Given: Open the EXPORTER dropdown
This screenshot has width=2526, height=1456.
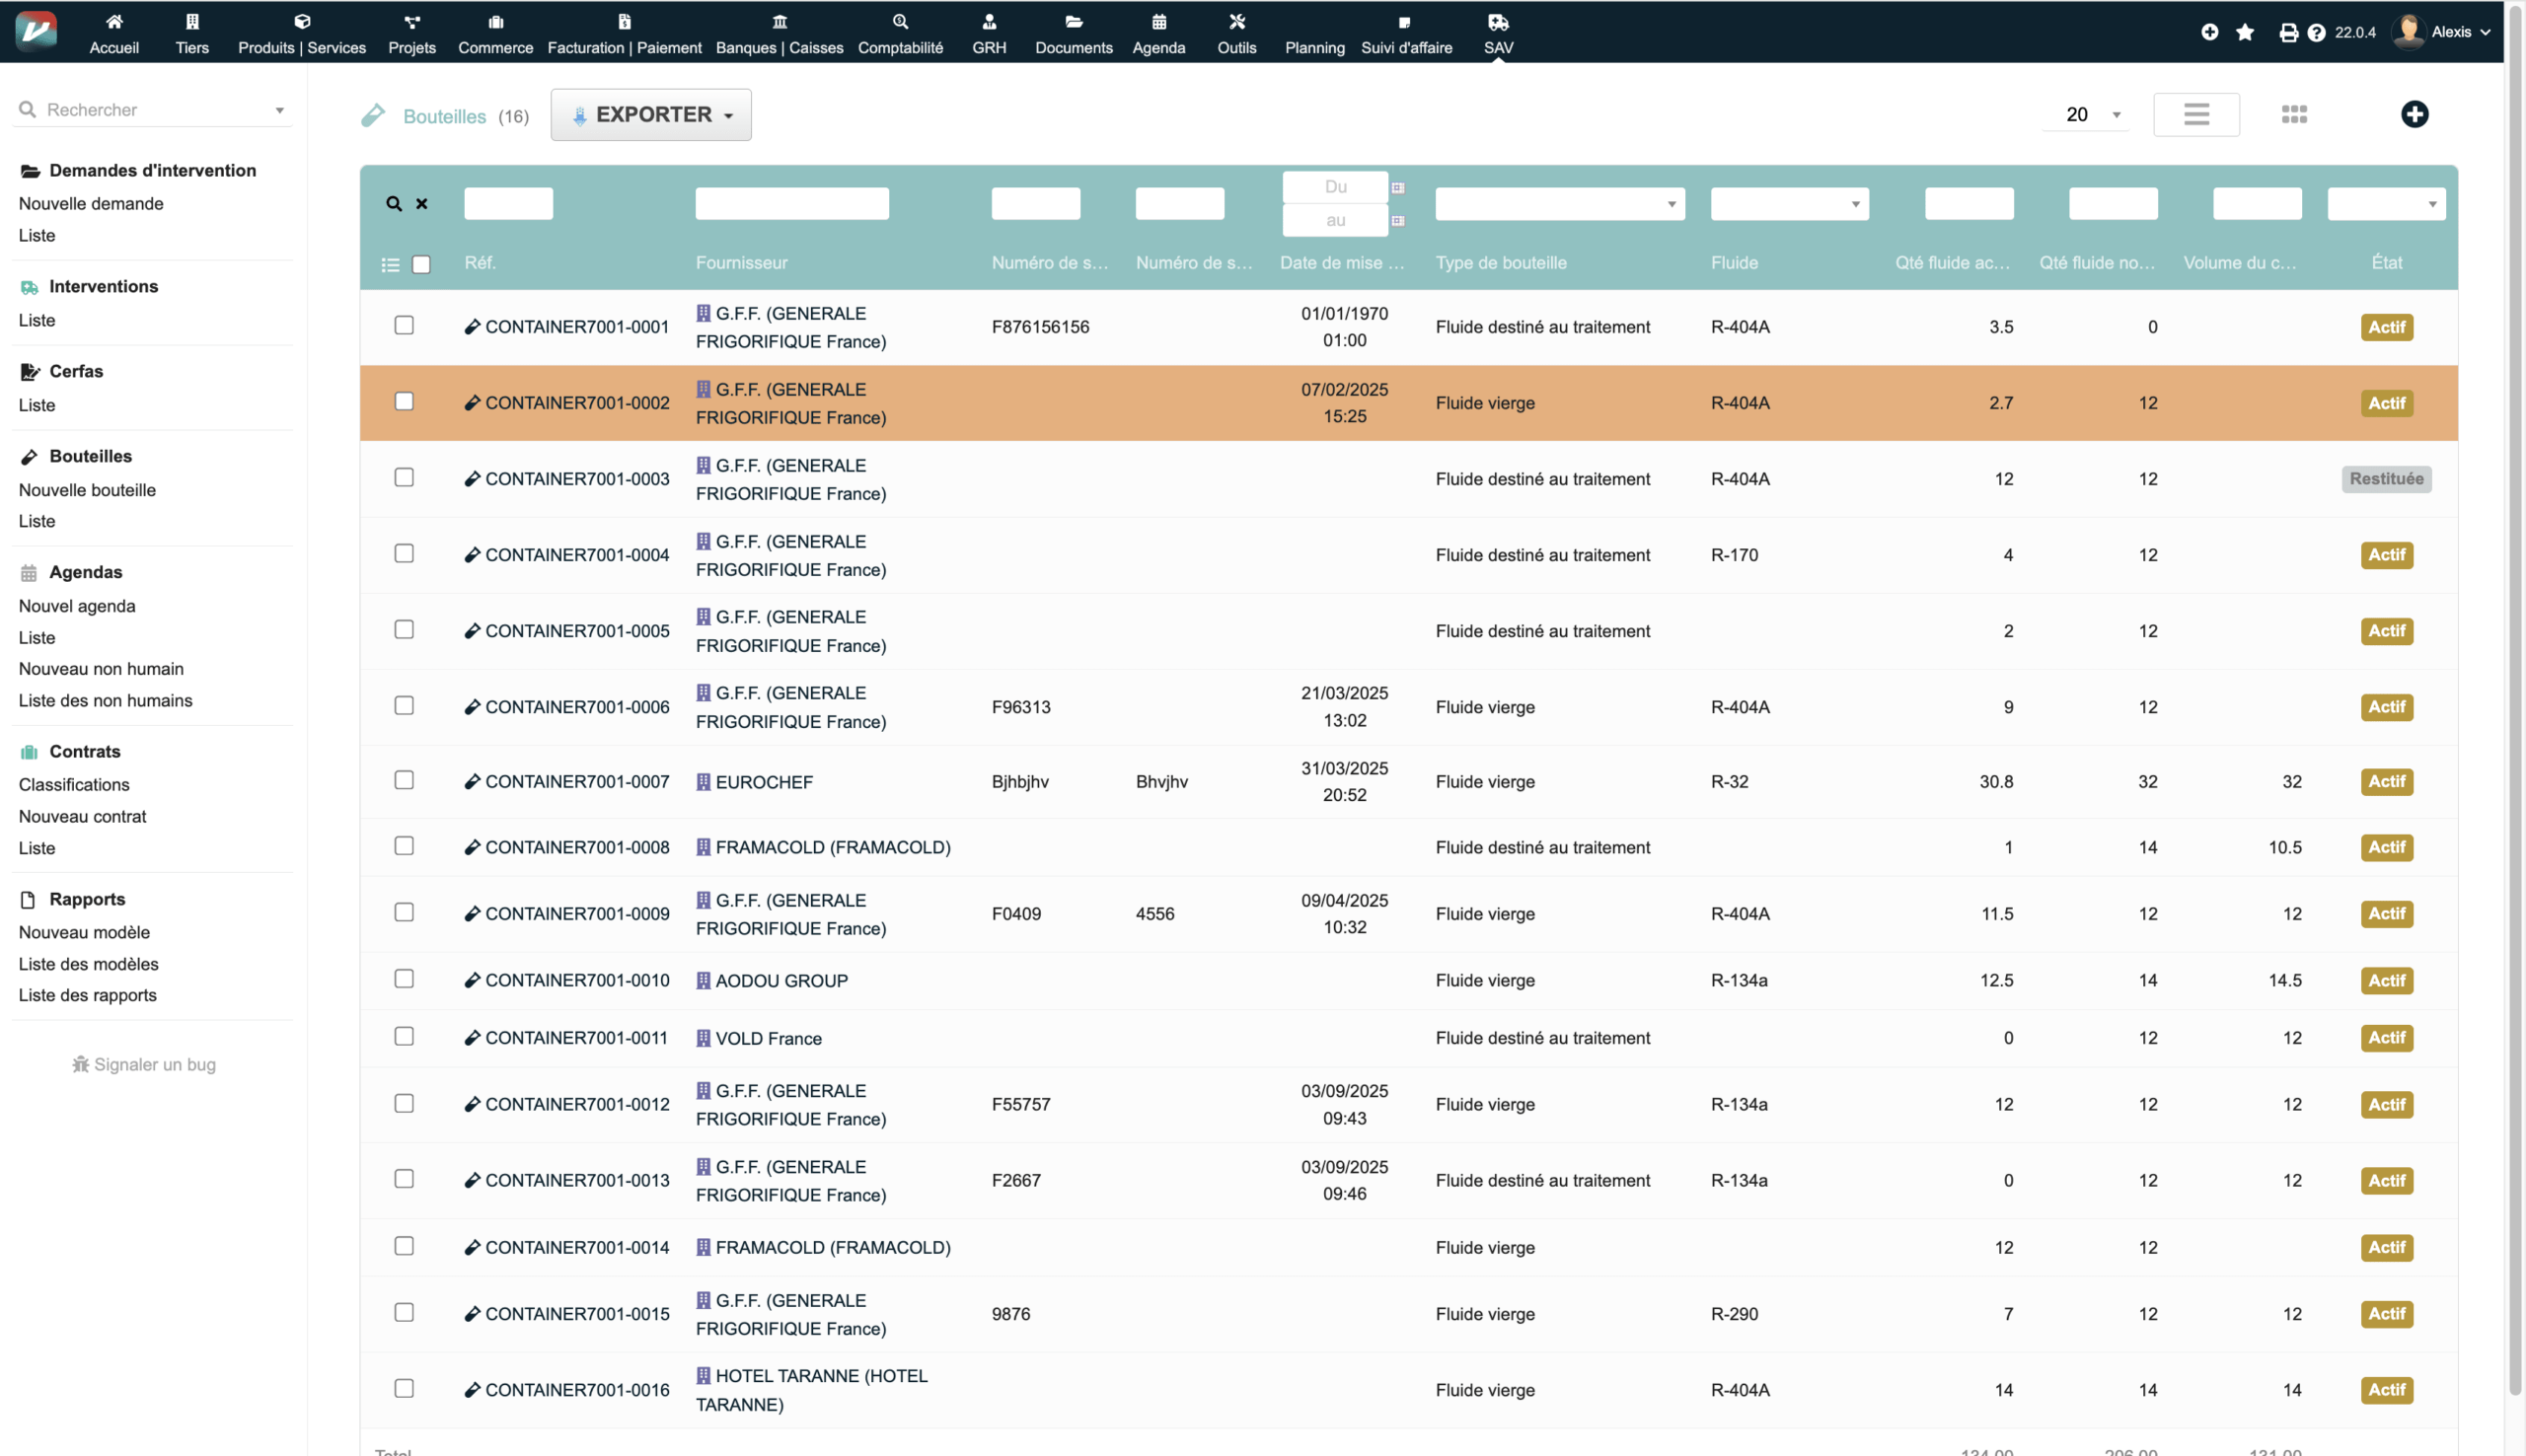Looking at the screenshot, I should tap(651, 115).
